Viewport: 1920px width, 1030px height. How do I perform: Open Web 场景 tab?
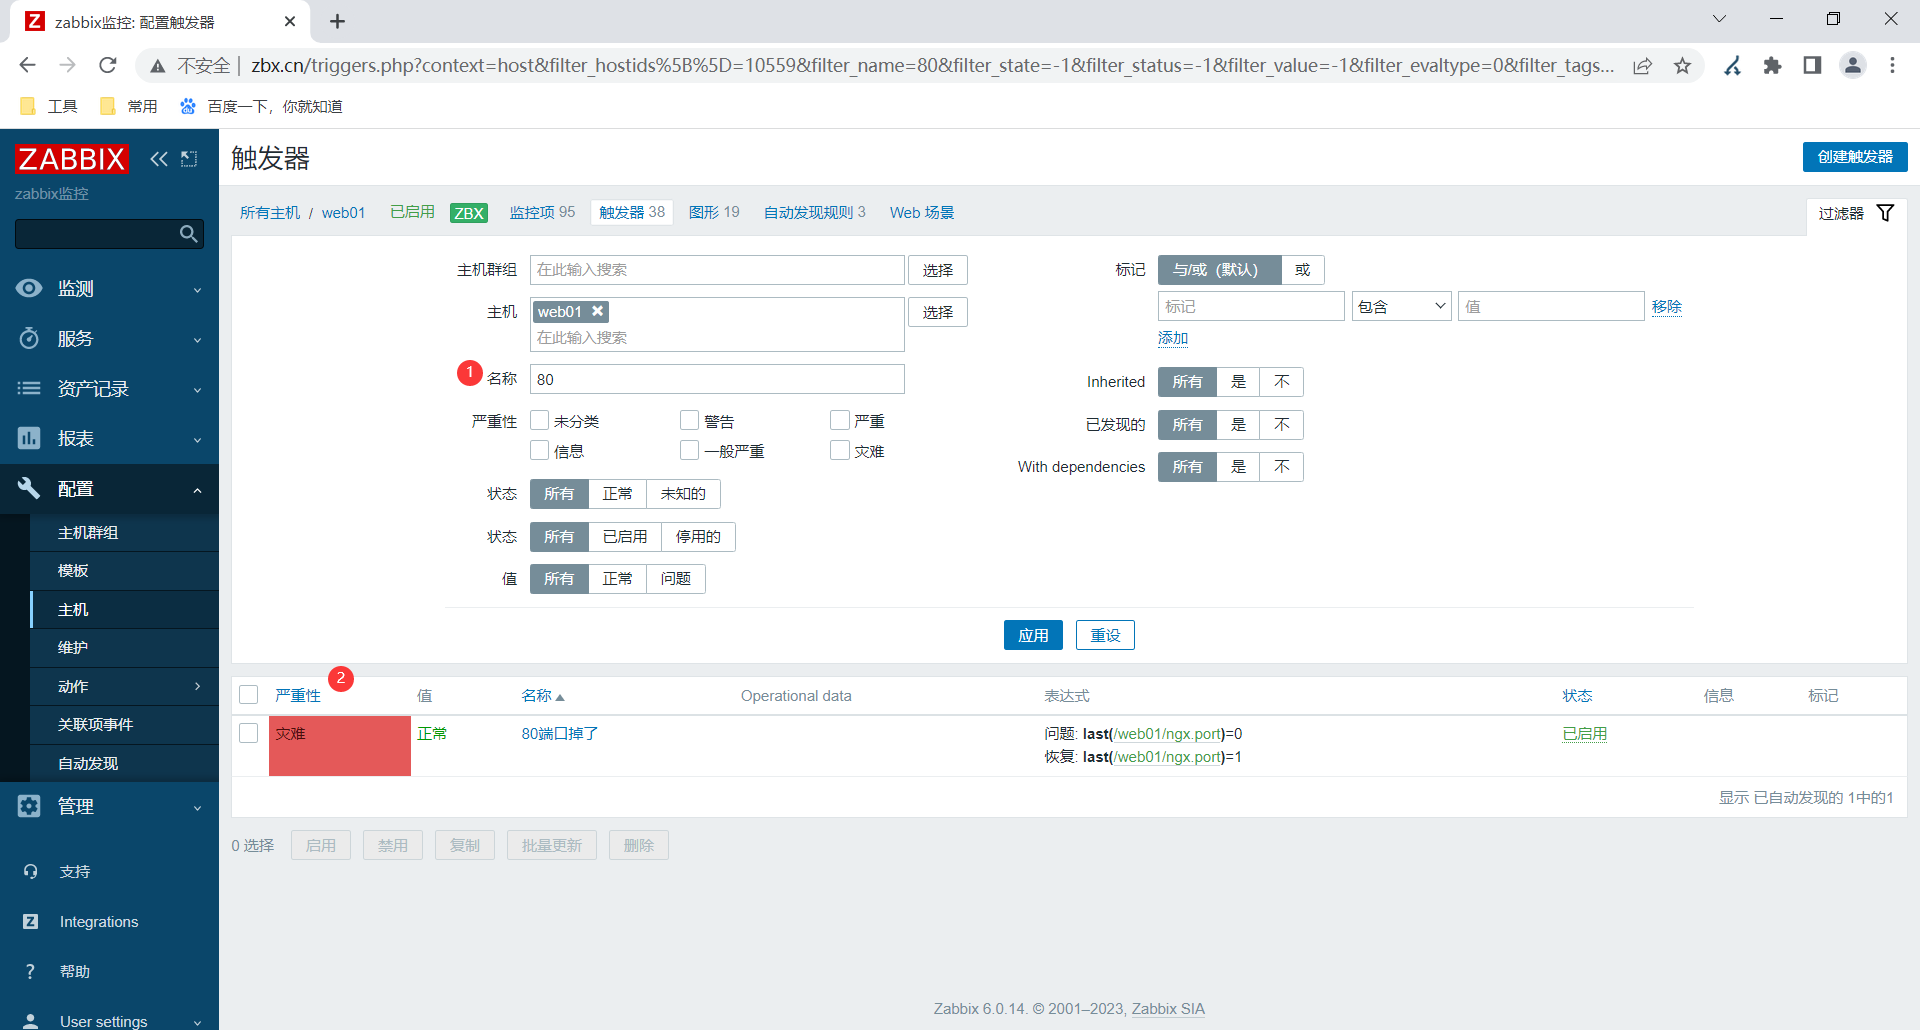tap(922, 212)
